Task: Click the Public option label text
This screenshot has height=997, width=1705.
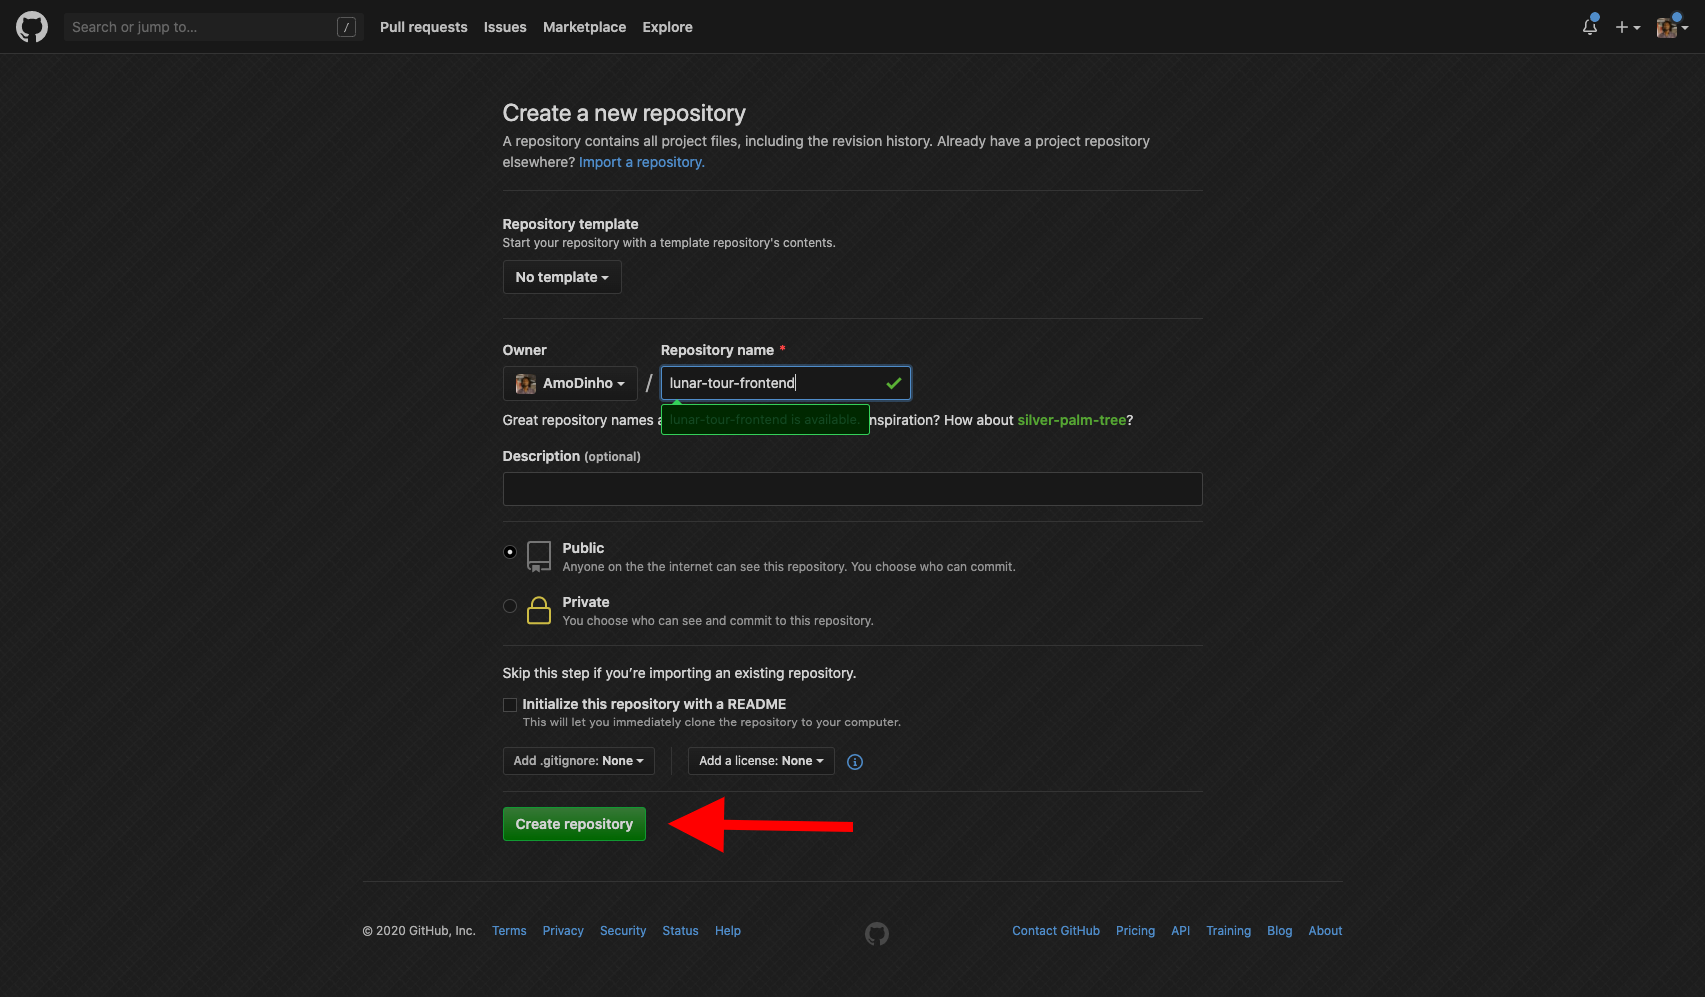Action: coord(583,548)
